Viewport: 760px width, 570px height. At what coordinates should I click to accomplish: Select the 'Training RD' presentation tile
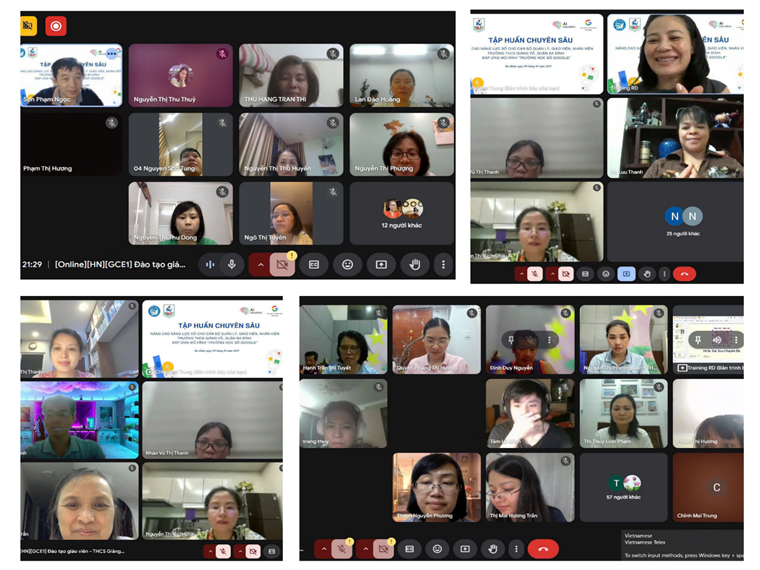707,339
